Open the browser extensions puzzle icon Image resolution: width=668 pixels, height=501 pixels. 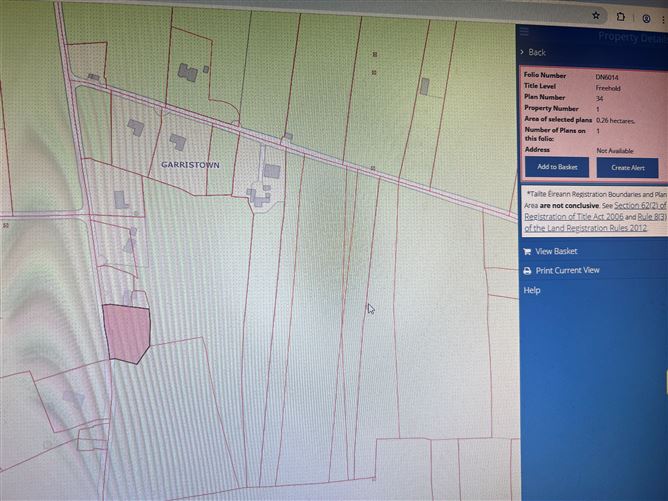pyautogui.click(x=621, y=17)
